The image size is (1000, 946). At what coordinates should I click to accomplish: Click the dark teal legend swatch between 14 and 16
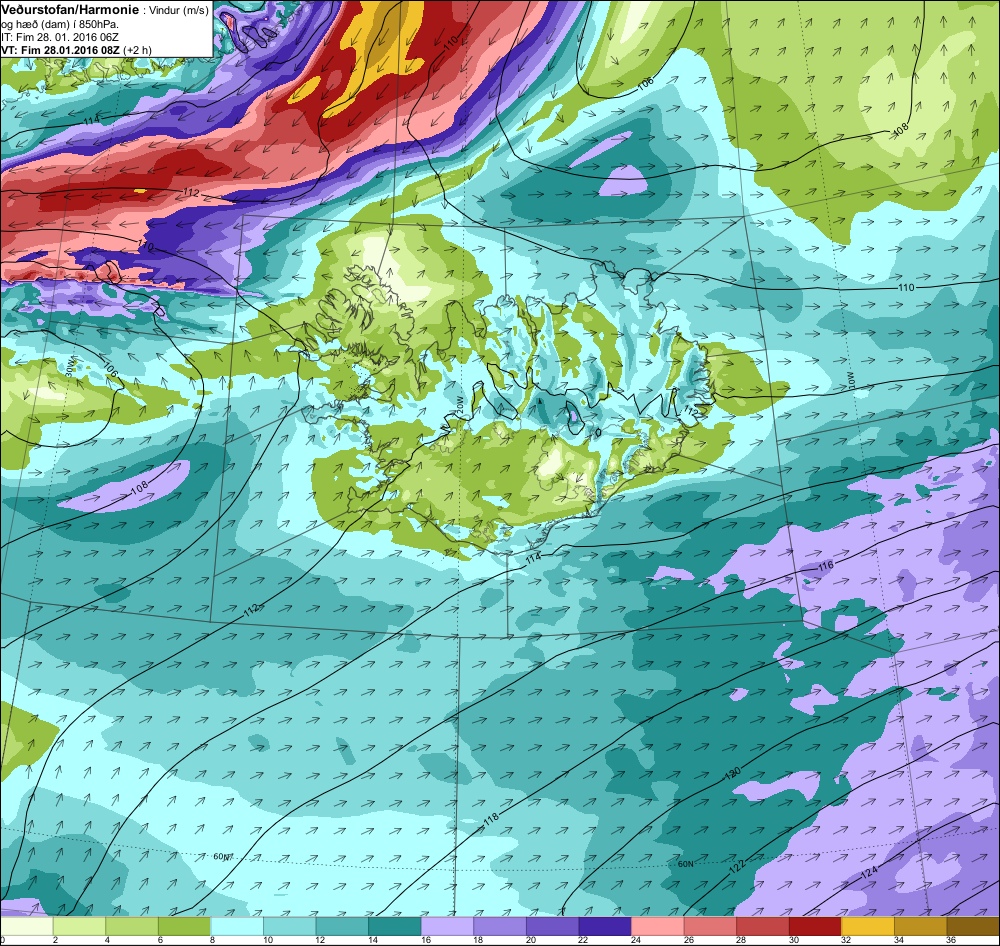pos(395,926)
